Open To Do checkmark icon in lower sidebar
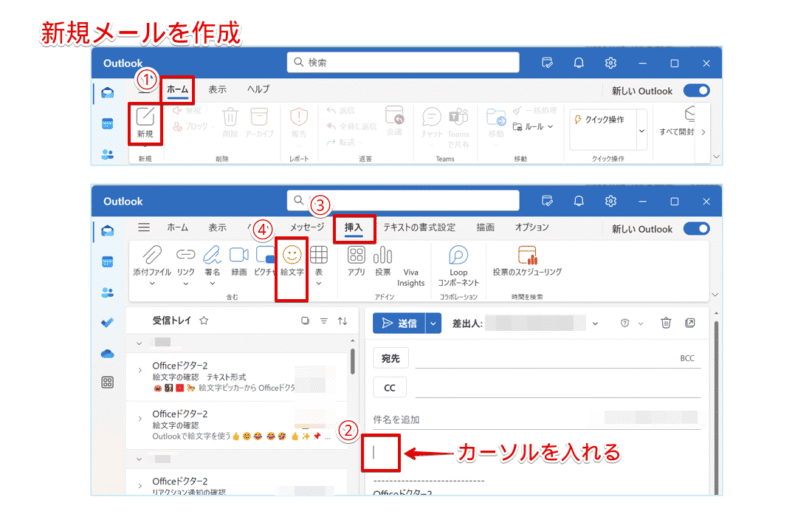 [x=107, y=323]
